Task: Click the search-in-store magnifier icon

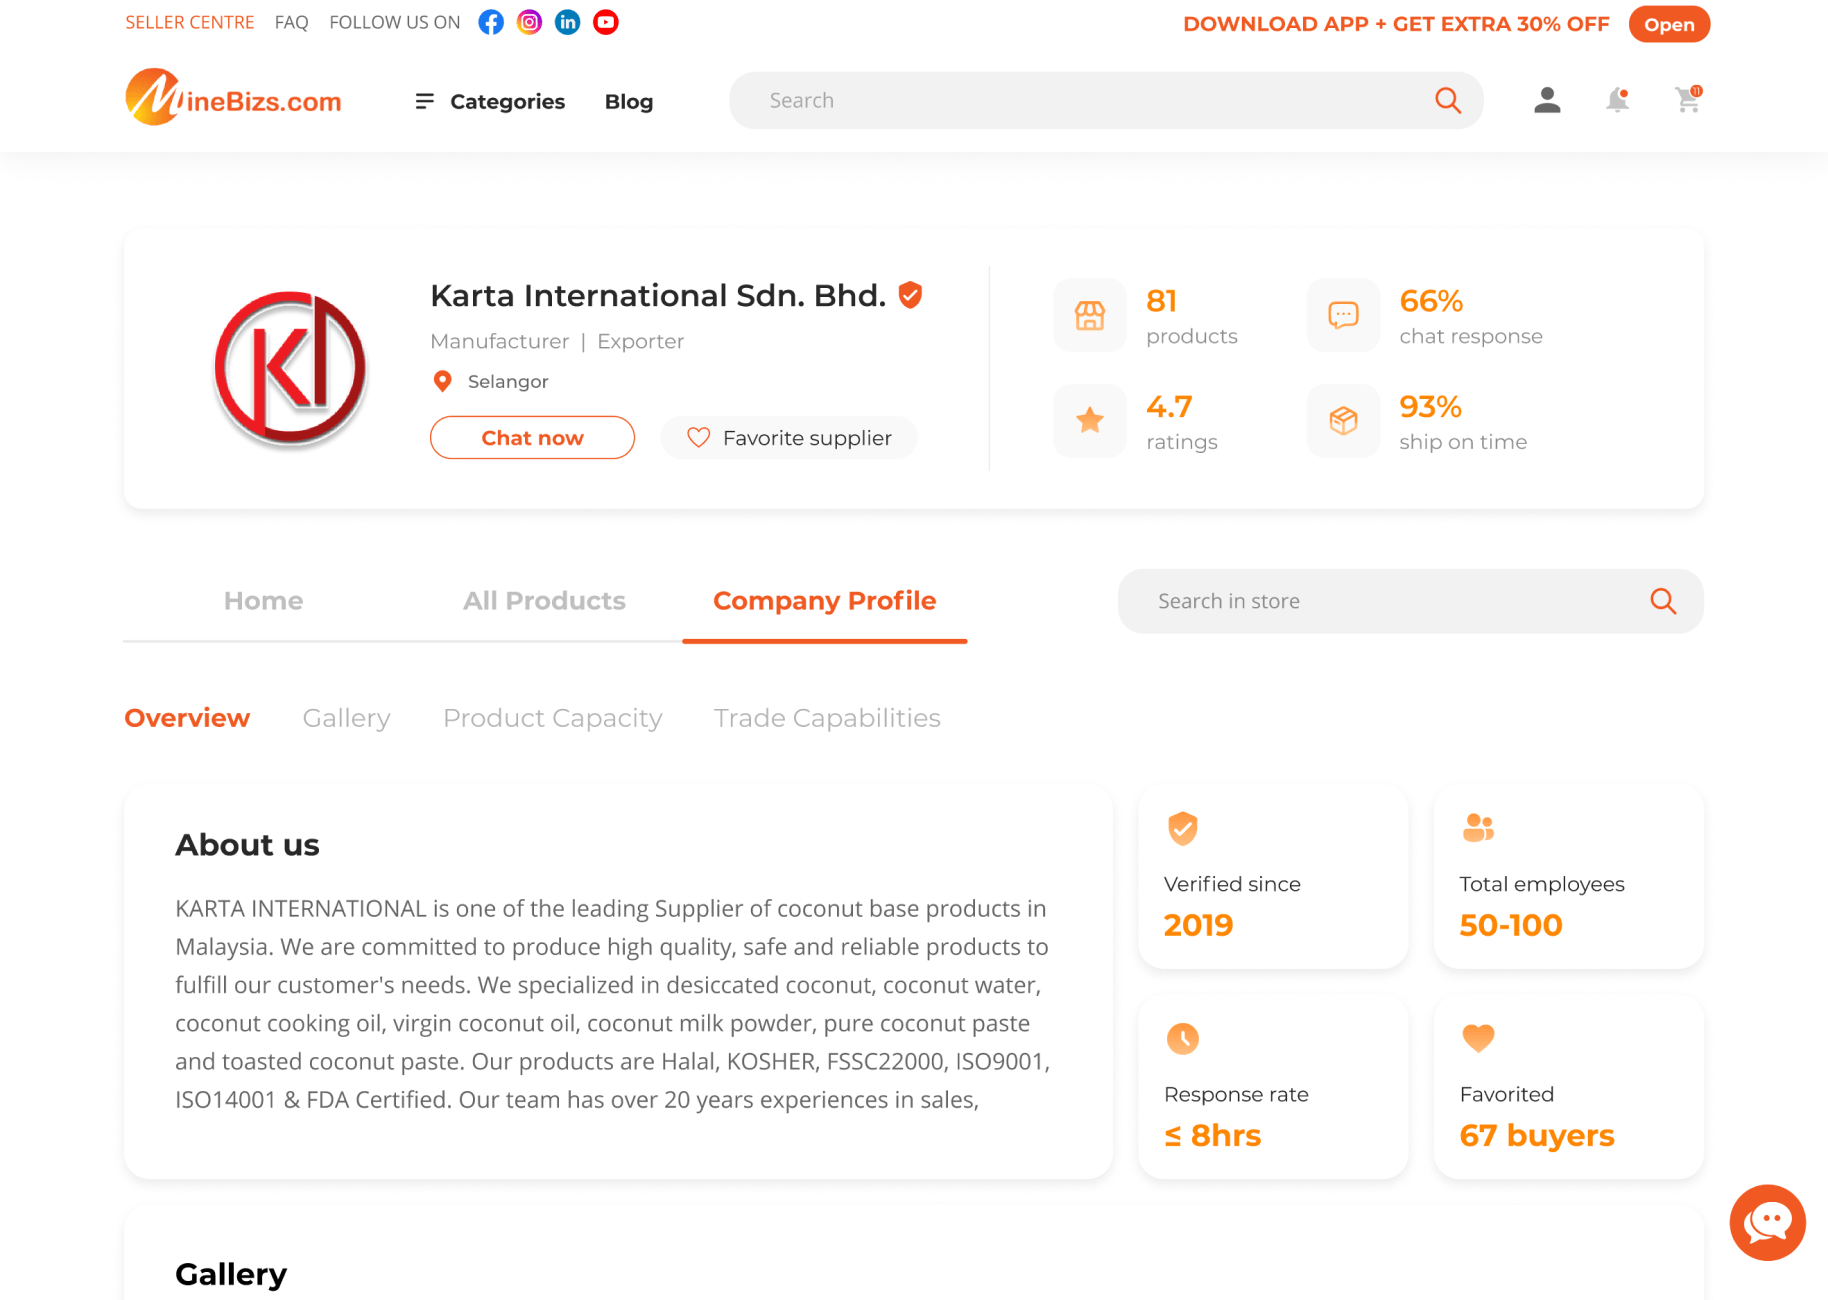Action: pyautogui.click(x=1663, y=601)
